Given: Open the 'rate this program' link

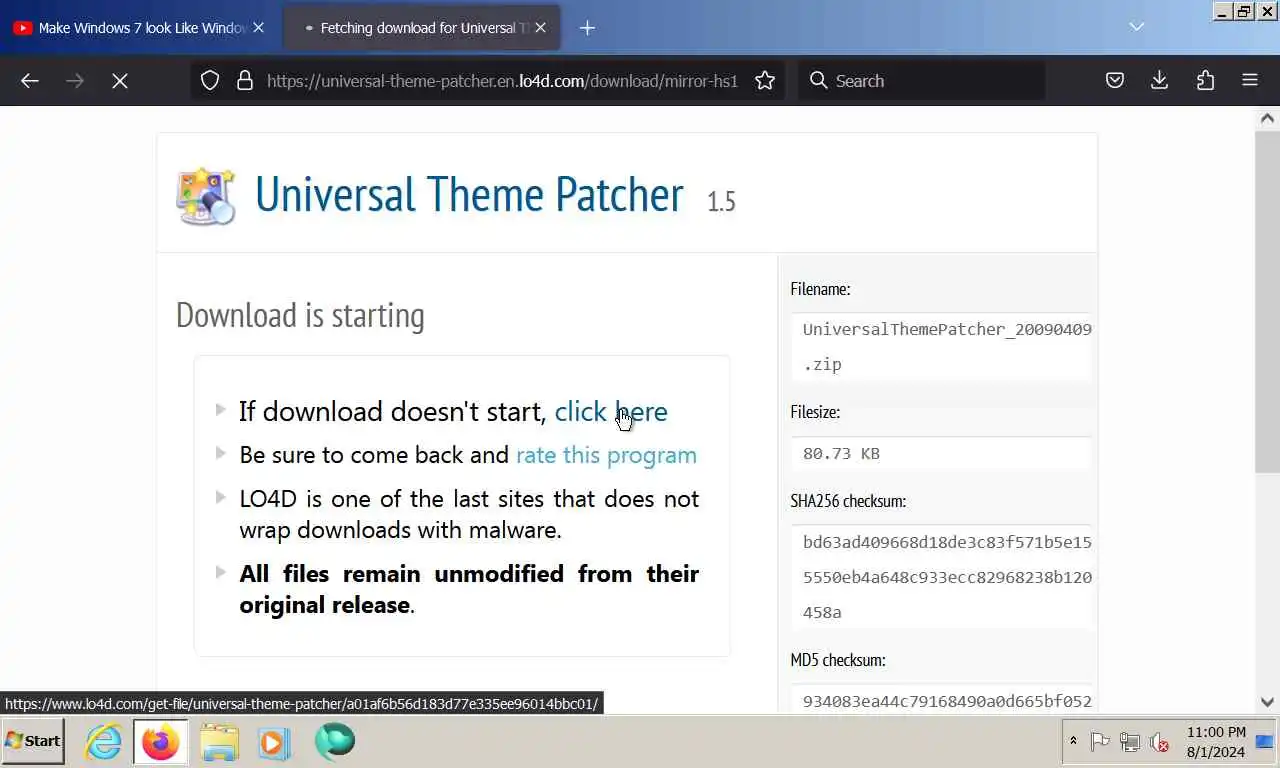Looking at the screenshot, I should coord(606,455).
